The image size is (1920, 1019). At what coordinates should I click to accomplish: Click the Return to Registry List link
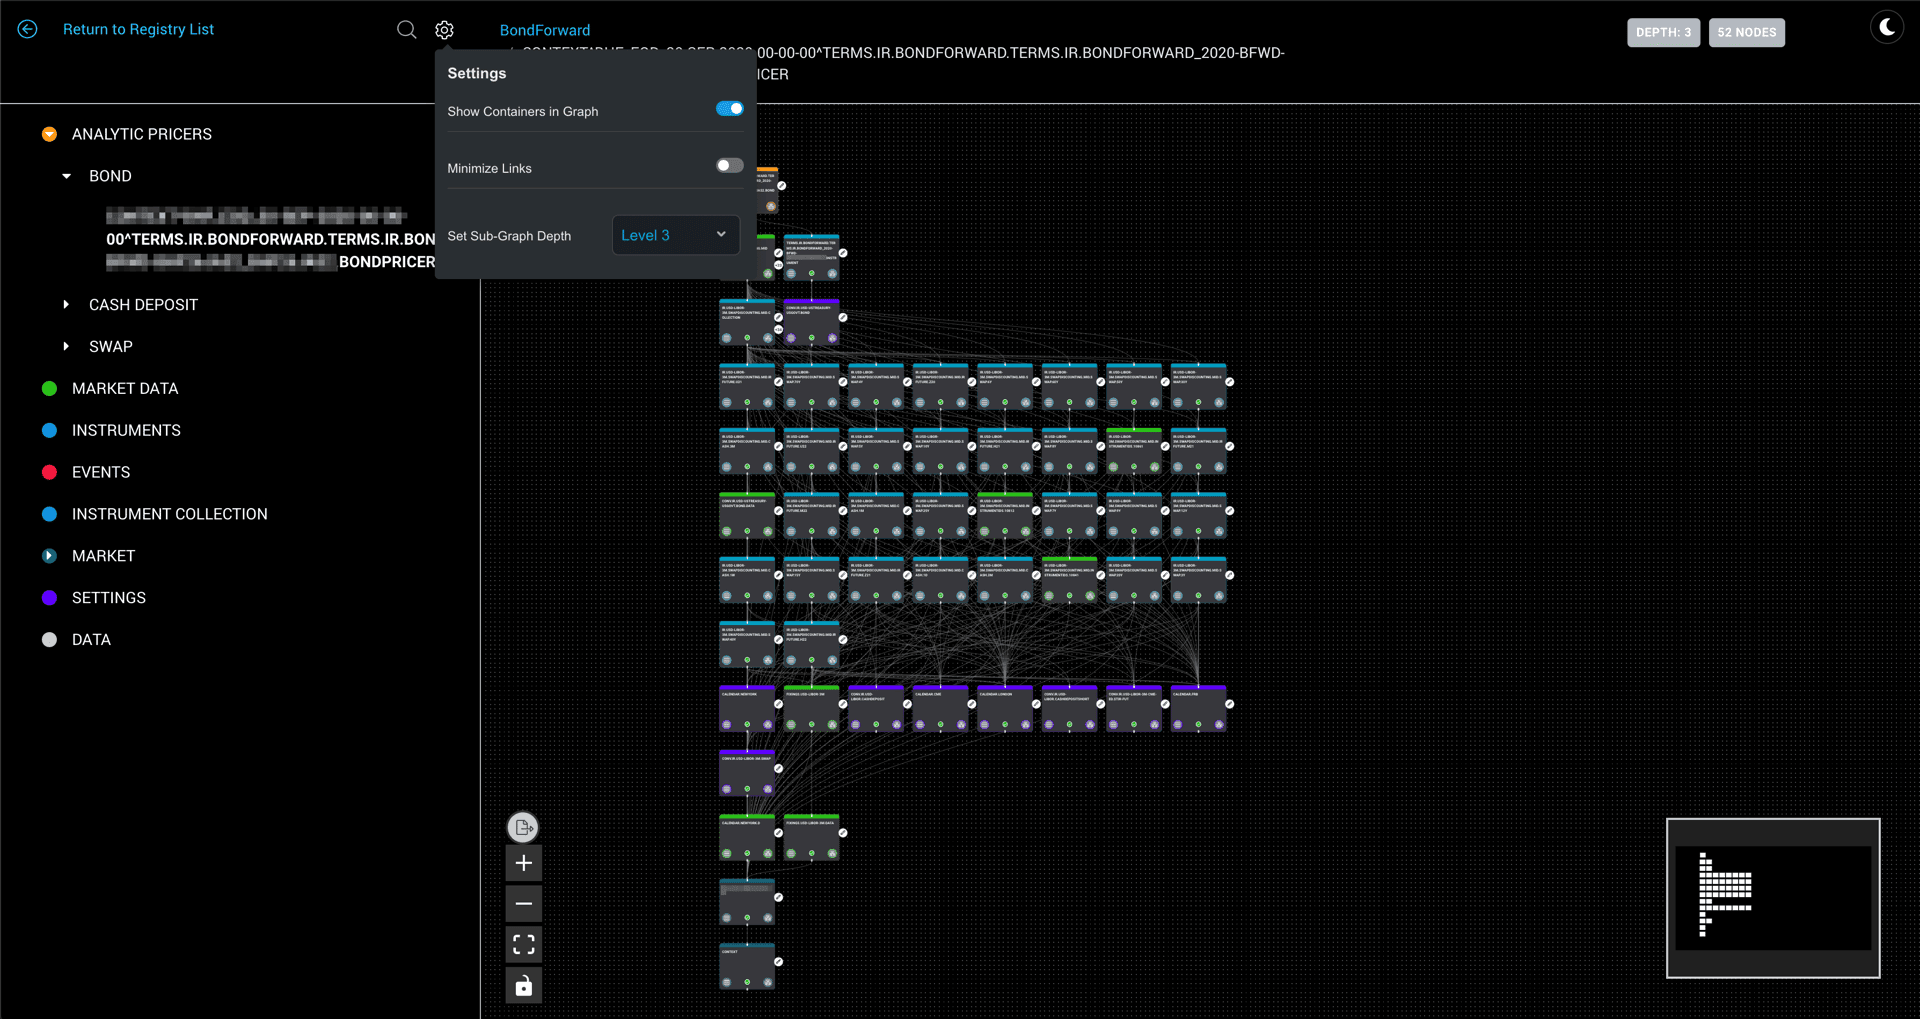(138, 29)
